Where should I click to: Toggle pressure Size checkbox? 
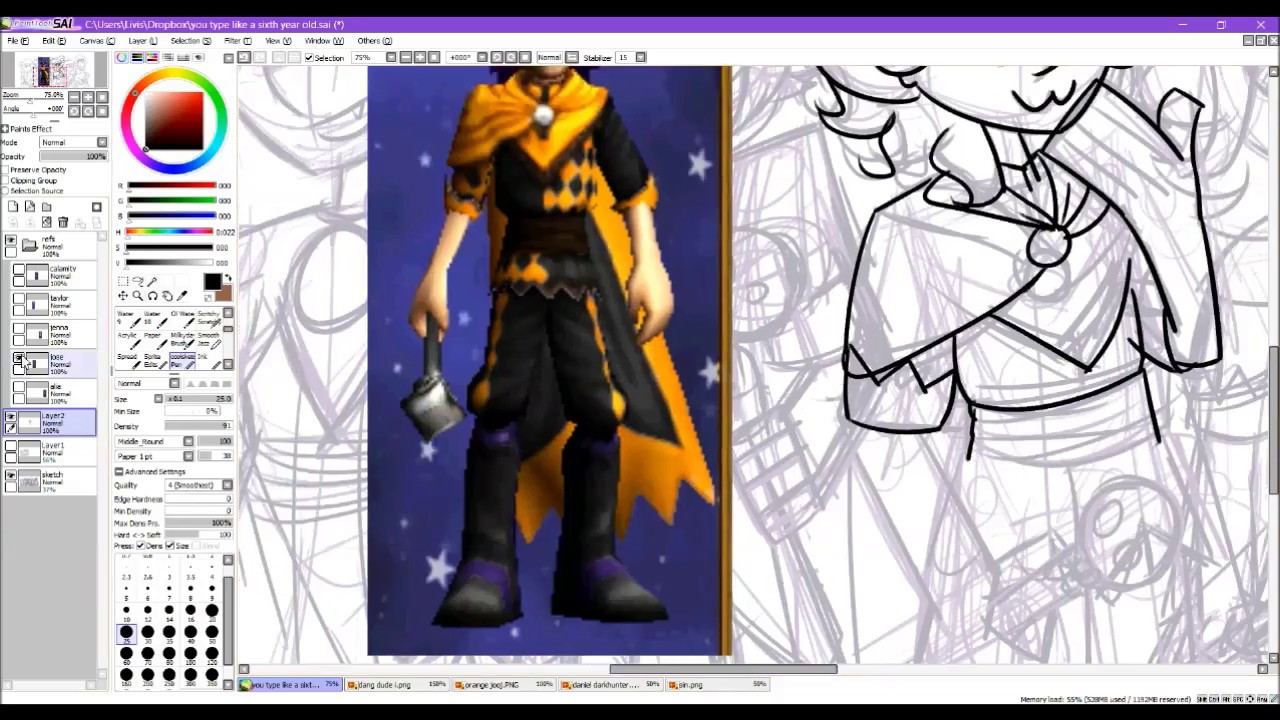pos(170,546)
